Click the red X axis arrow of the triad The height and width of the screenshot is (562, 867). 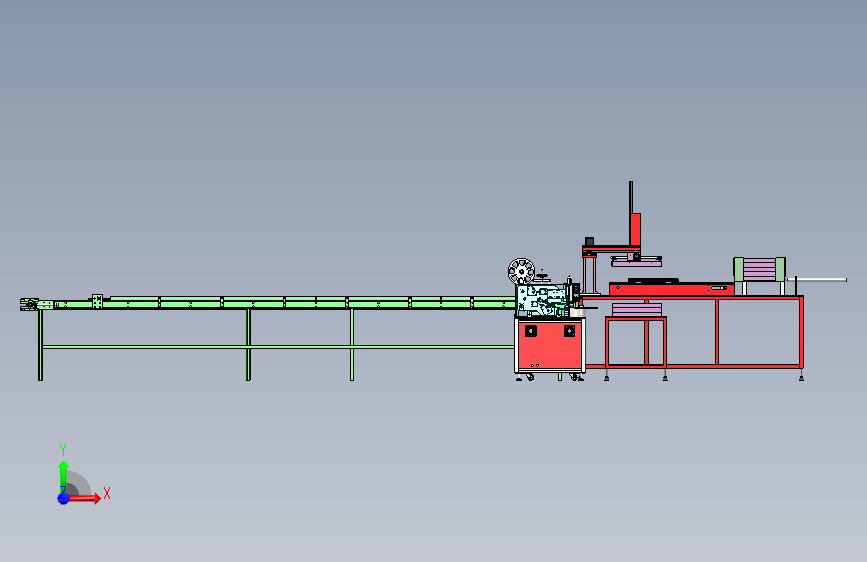pyautogui.click(x=83, y=498)
